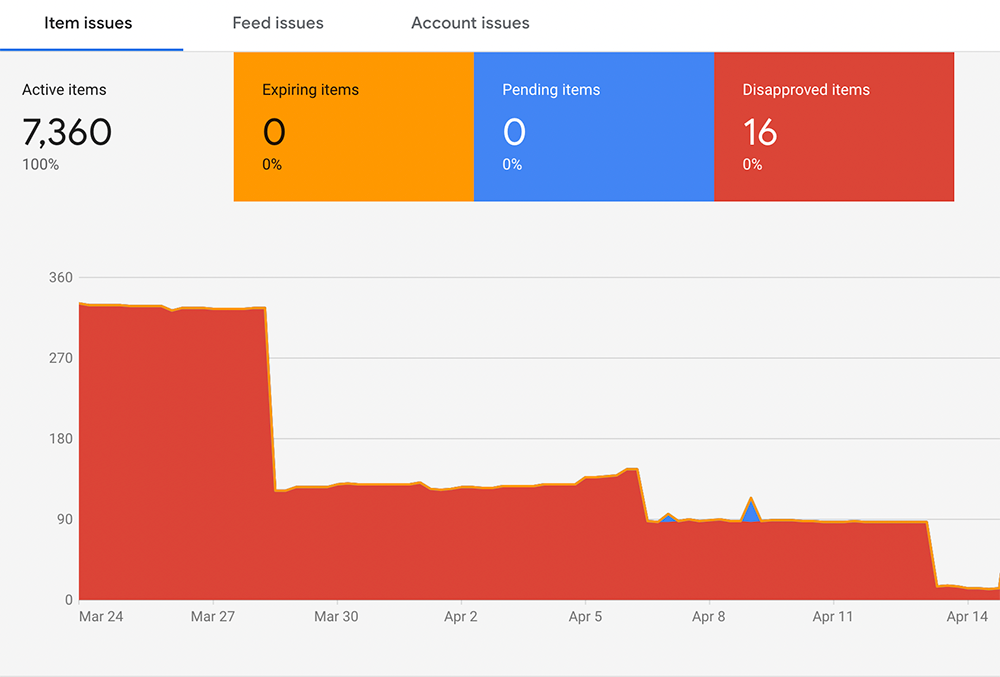Image resolution: width=1000 pixels, height=677 pixels.
Task: Click the 270 y-axis label
Action: pos(61,358)
